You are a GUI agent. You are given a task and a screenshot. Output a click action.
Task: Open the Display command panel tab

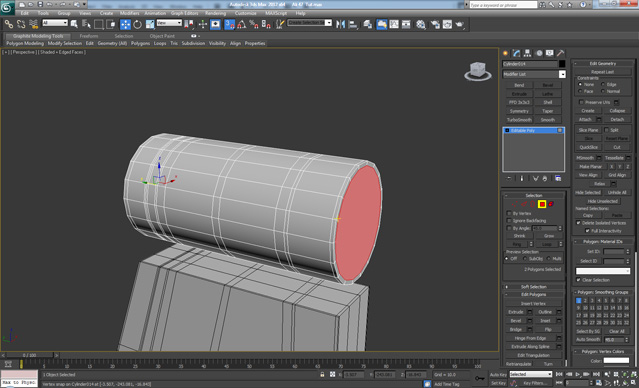coord(550,53)
